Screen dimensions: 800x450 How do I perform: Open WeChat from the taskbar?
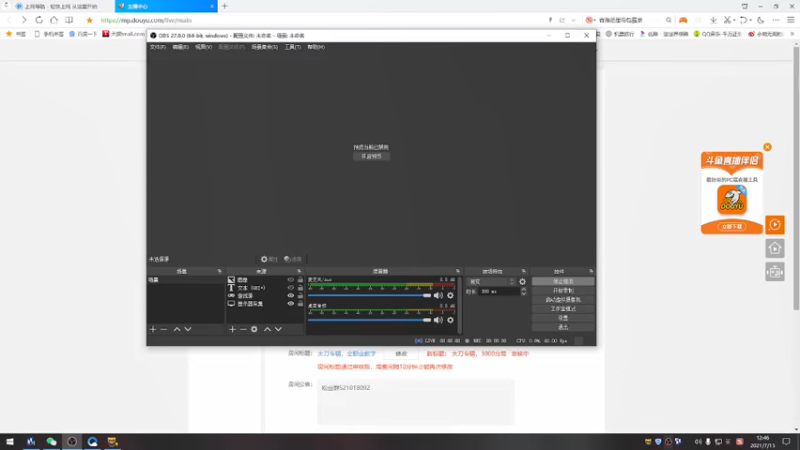click(51, 442)
